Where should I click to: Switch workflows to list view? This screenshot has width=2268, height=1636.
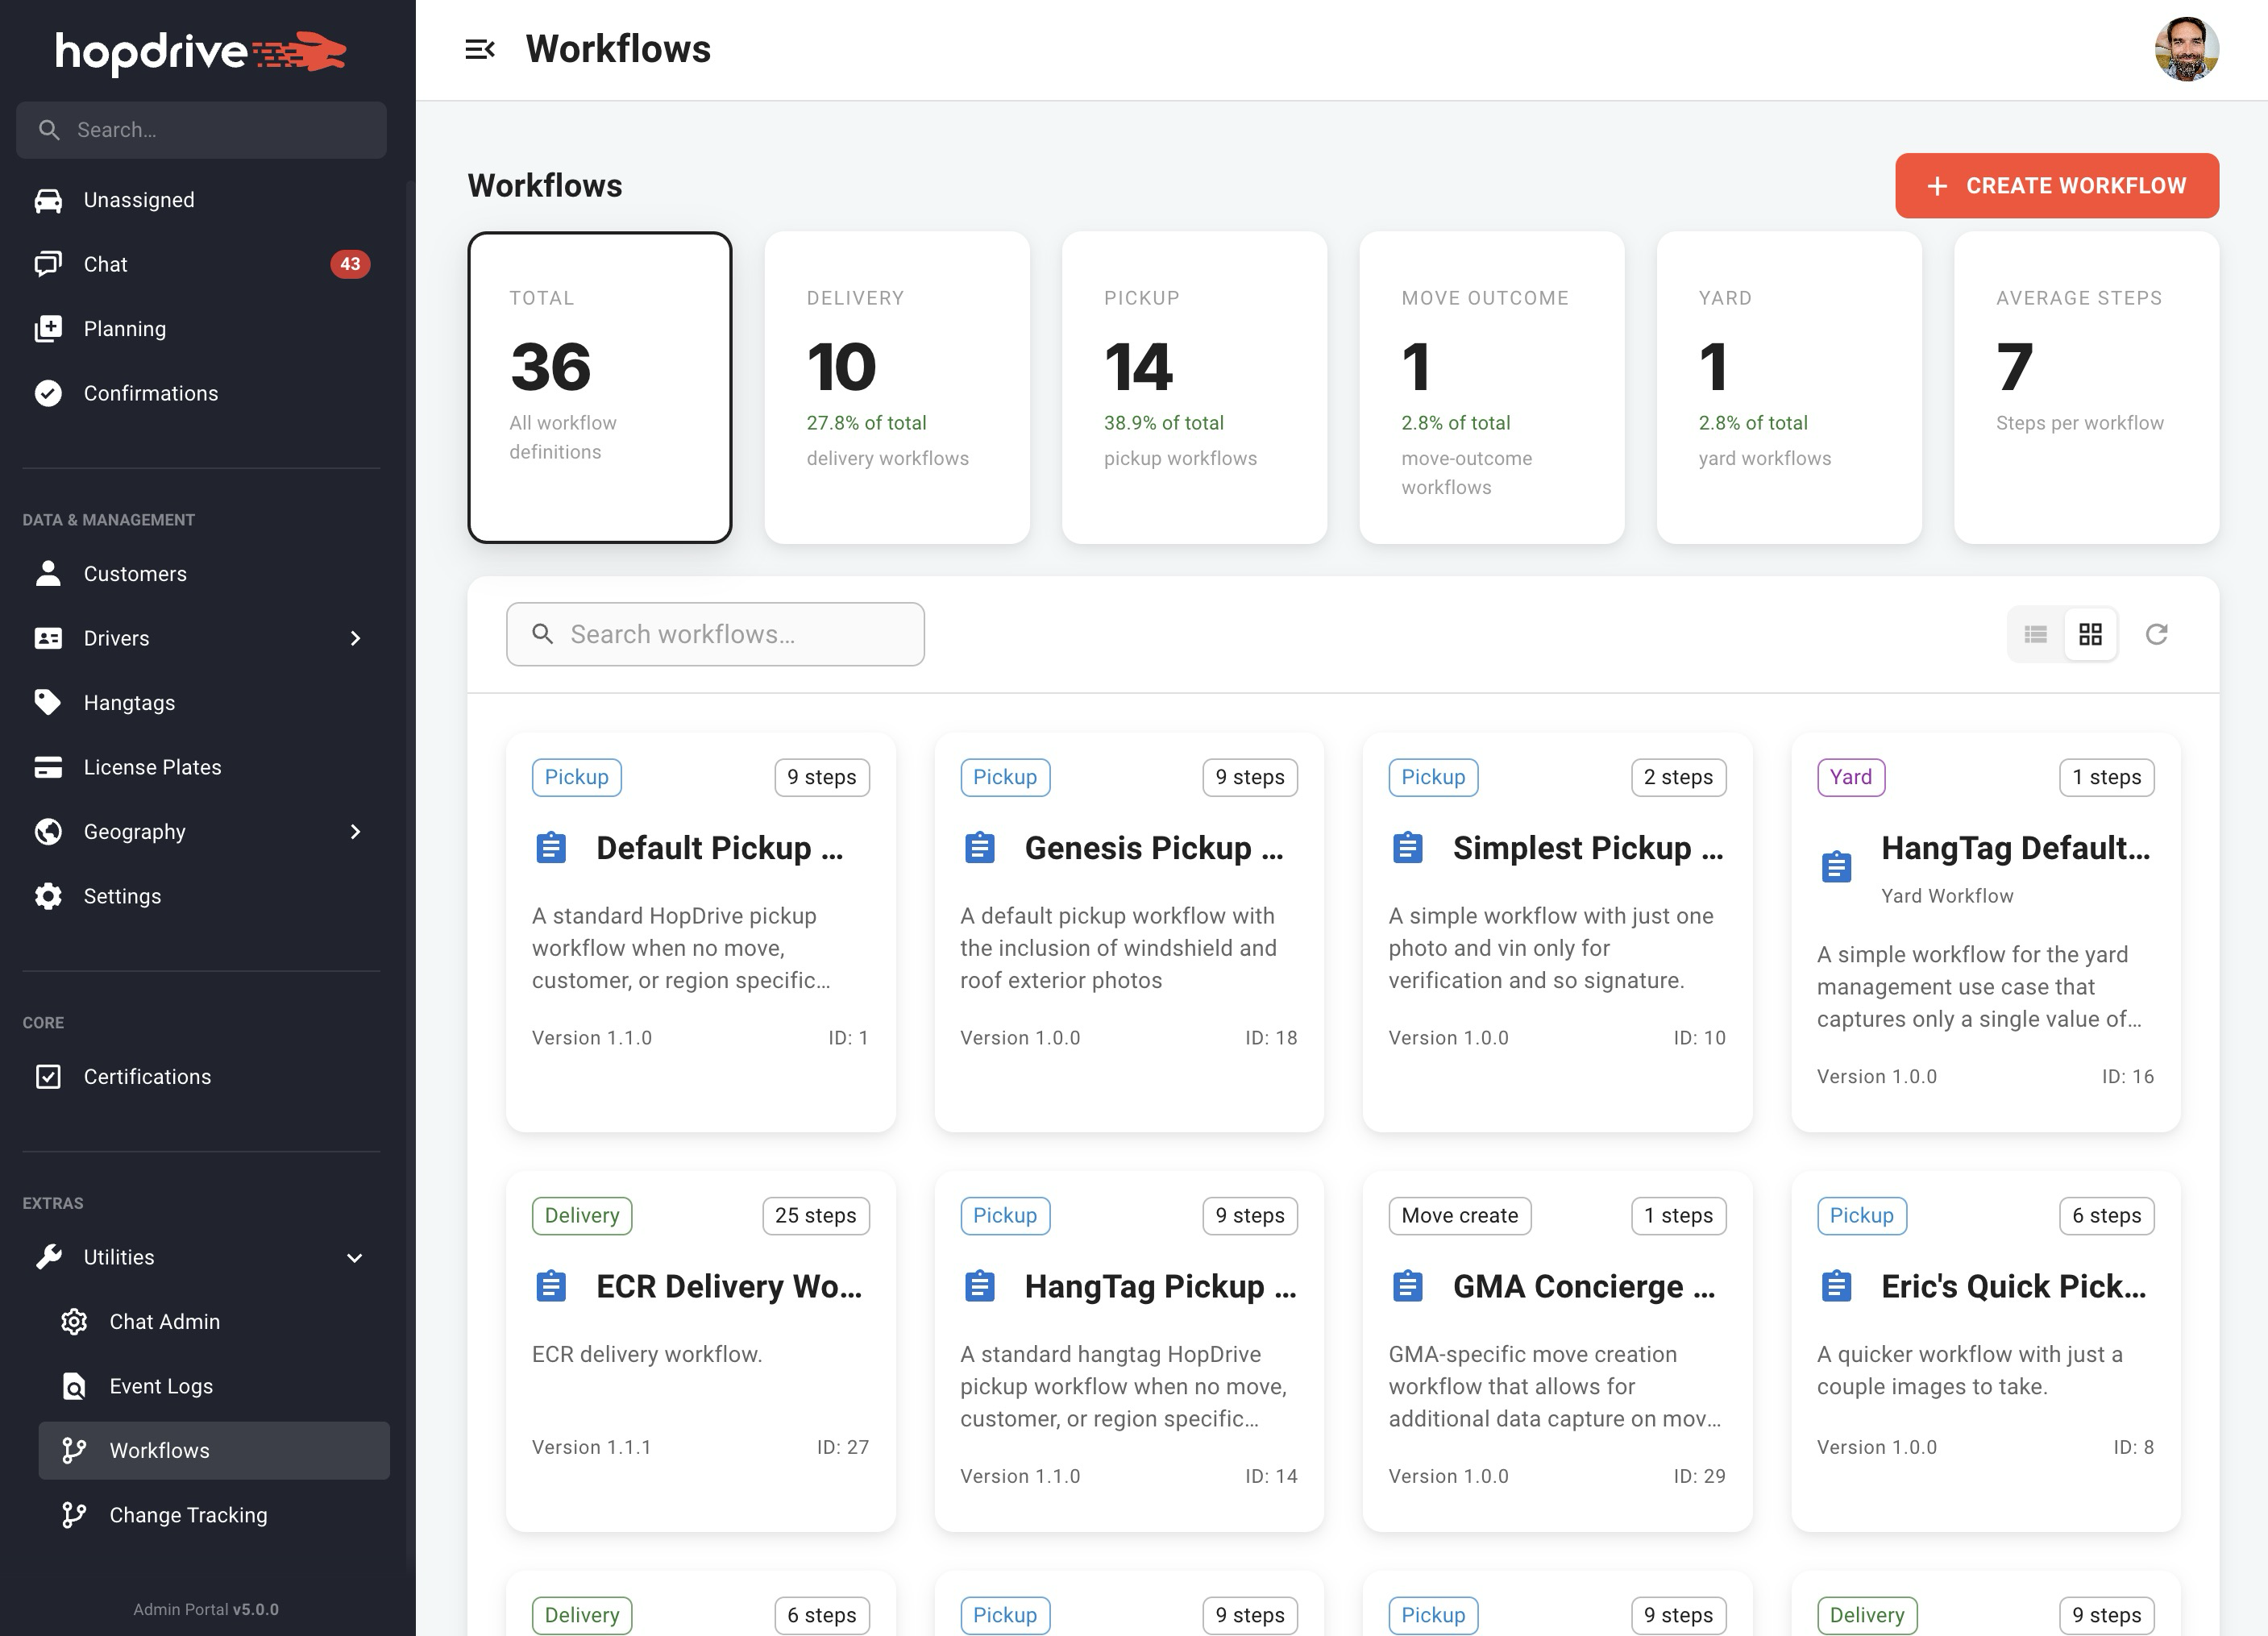coord(2035,634)
